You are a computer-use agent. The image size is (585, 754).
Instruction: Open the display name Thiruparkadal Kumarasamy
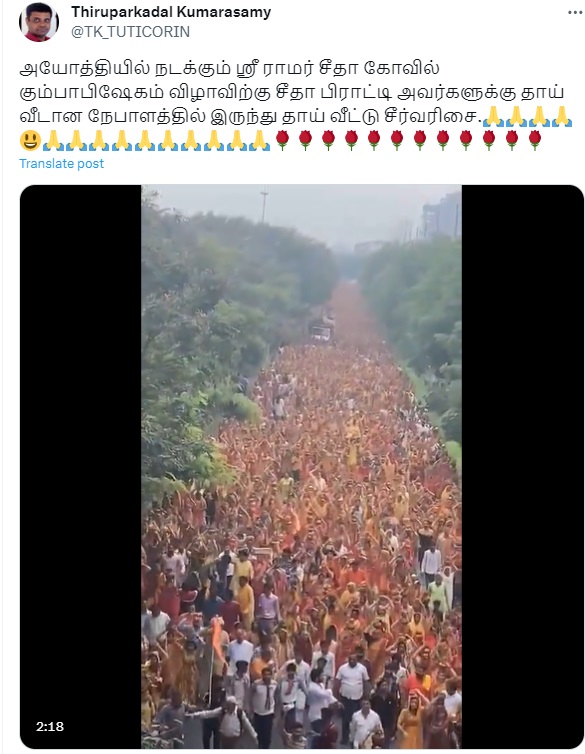(x=171, y=12)
